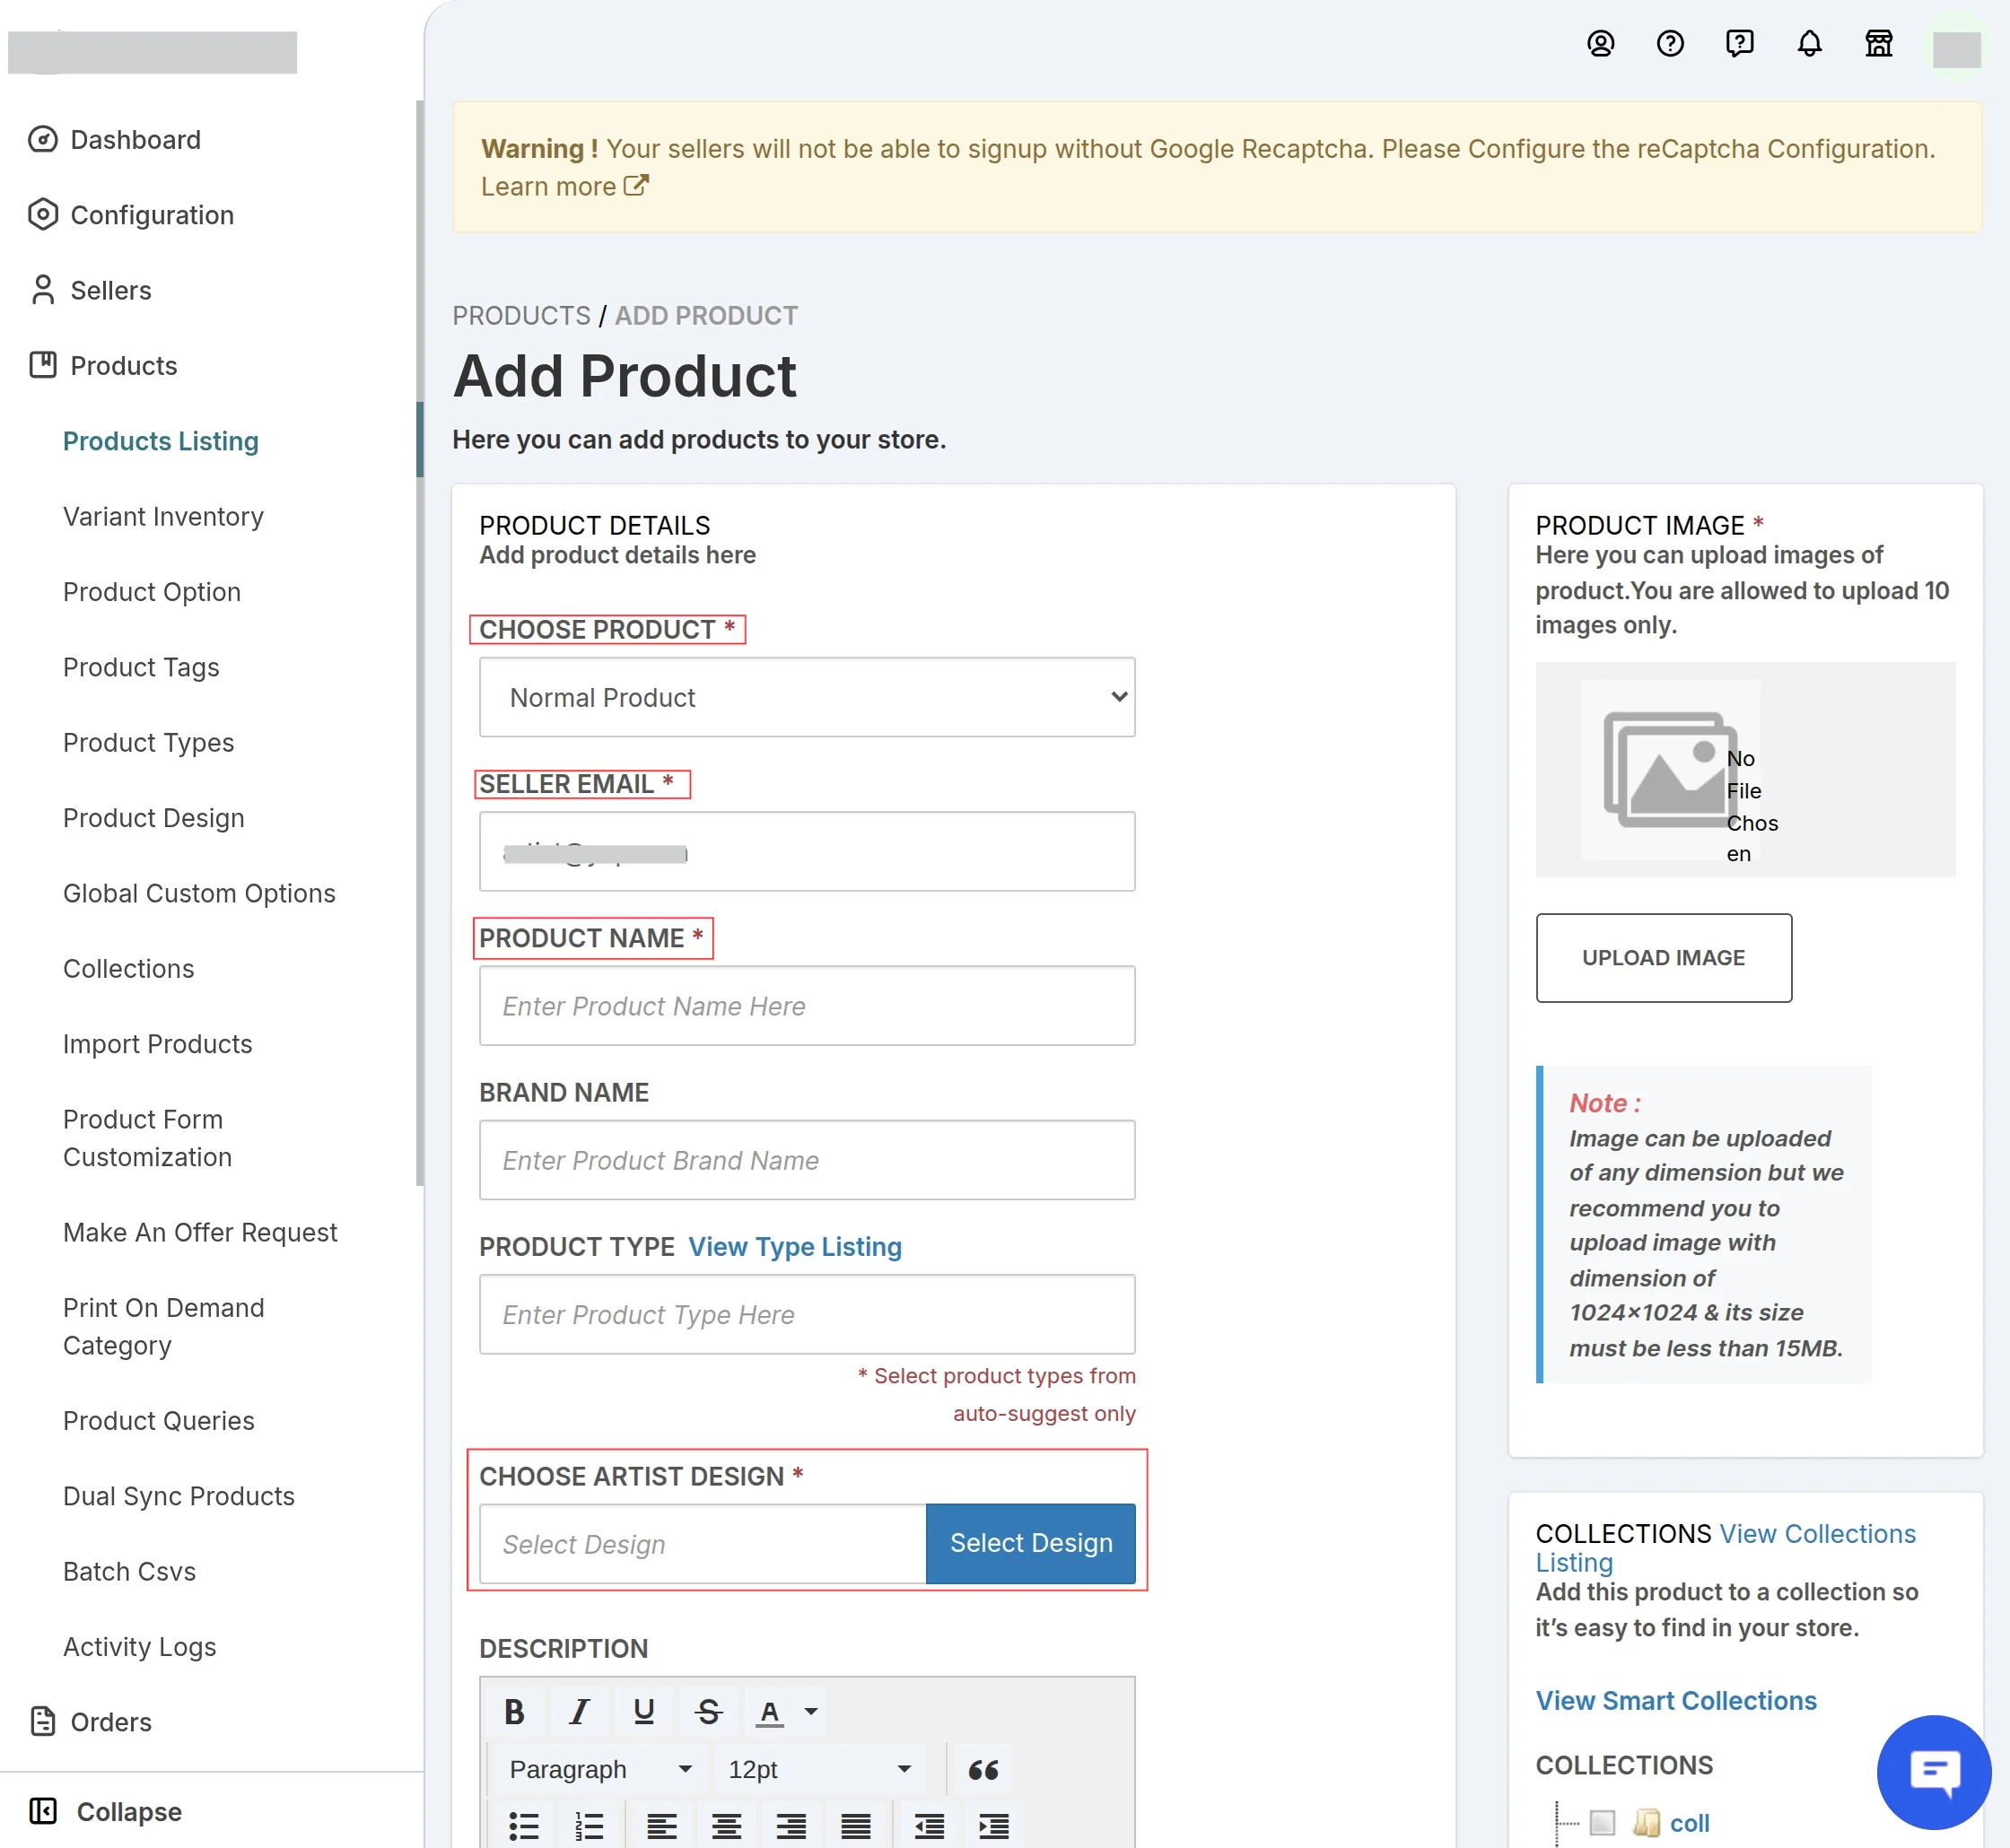Open Products Listing in the sidebar

click(161, 441)
